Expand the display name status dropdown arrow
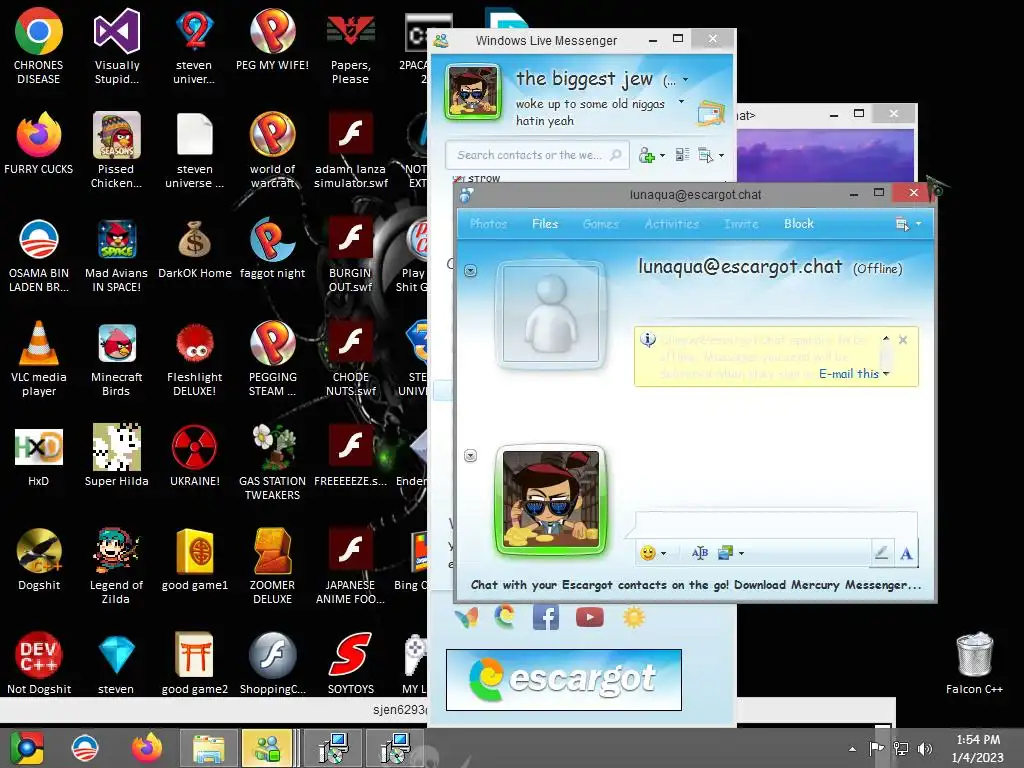Viewport: 1024px width, 768px height. point(685,80)
